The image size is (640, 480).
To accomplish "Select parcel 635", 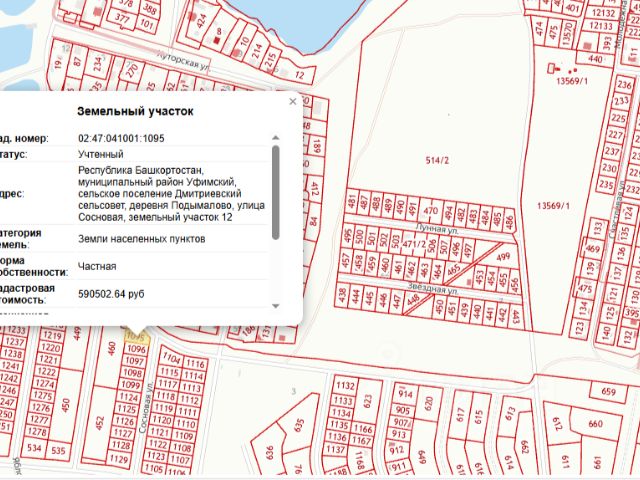I will tap(300, 427).
